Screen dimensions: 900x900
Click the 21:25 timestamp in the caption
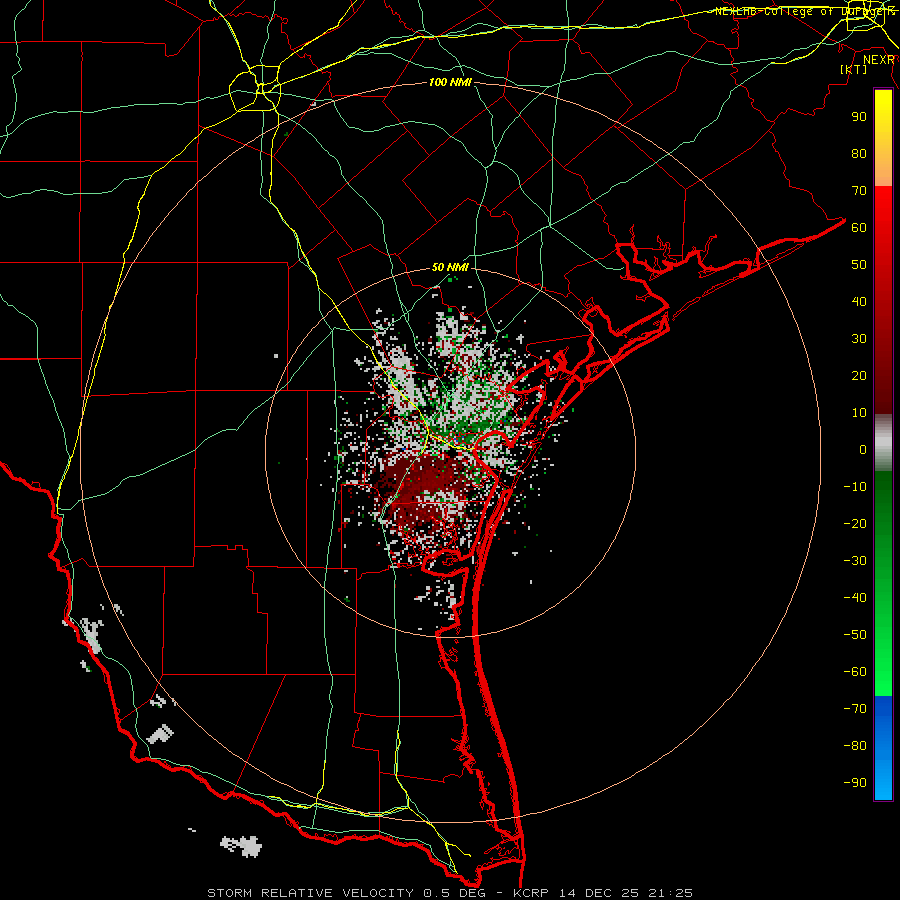[x=670, y=893]
